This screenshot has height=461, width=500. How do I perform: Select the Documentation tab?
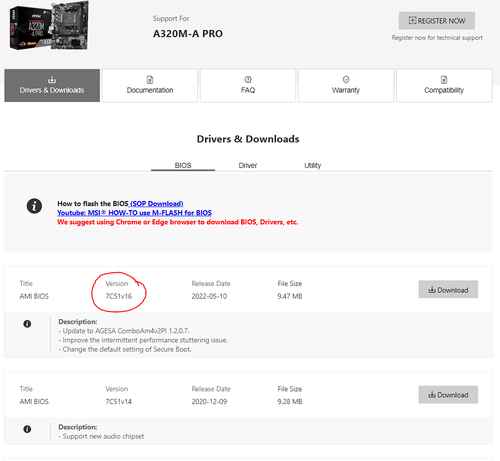click(x=150, y=85)
